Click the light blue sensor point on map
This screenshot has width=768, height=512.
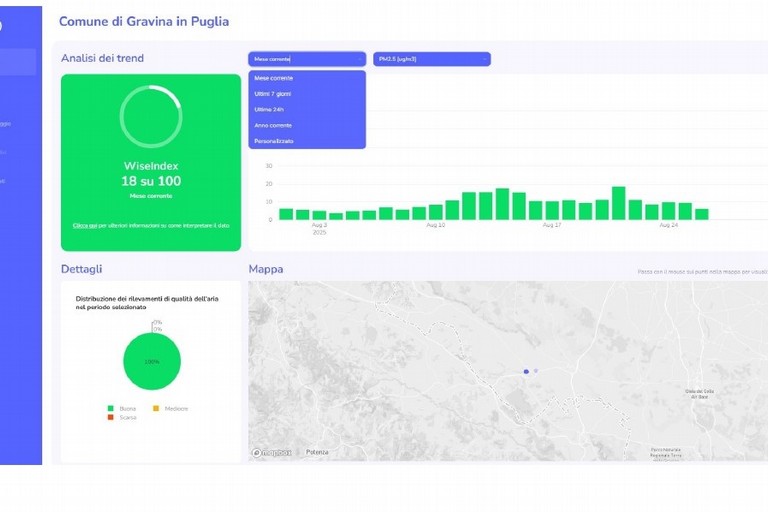pyautogui.click(x=536, y=371)
